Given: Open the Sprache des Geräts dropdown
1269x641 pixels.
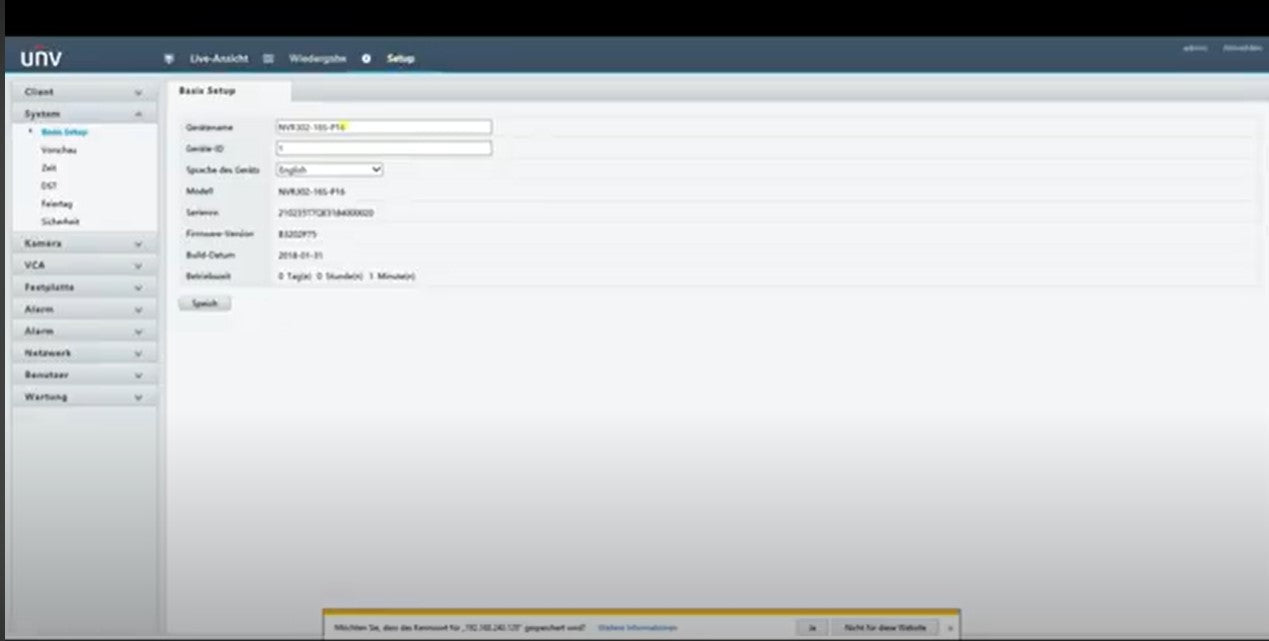Looking at the screenshot, I should click(329, 170).
